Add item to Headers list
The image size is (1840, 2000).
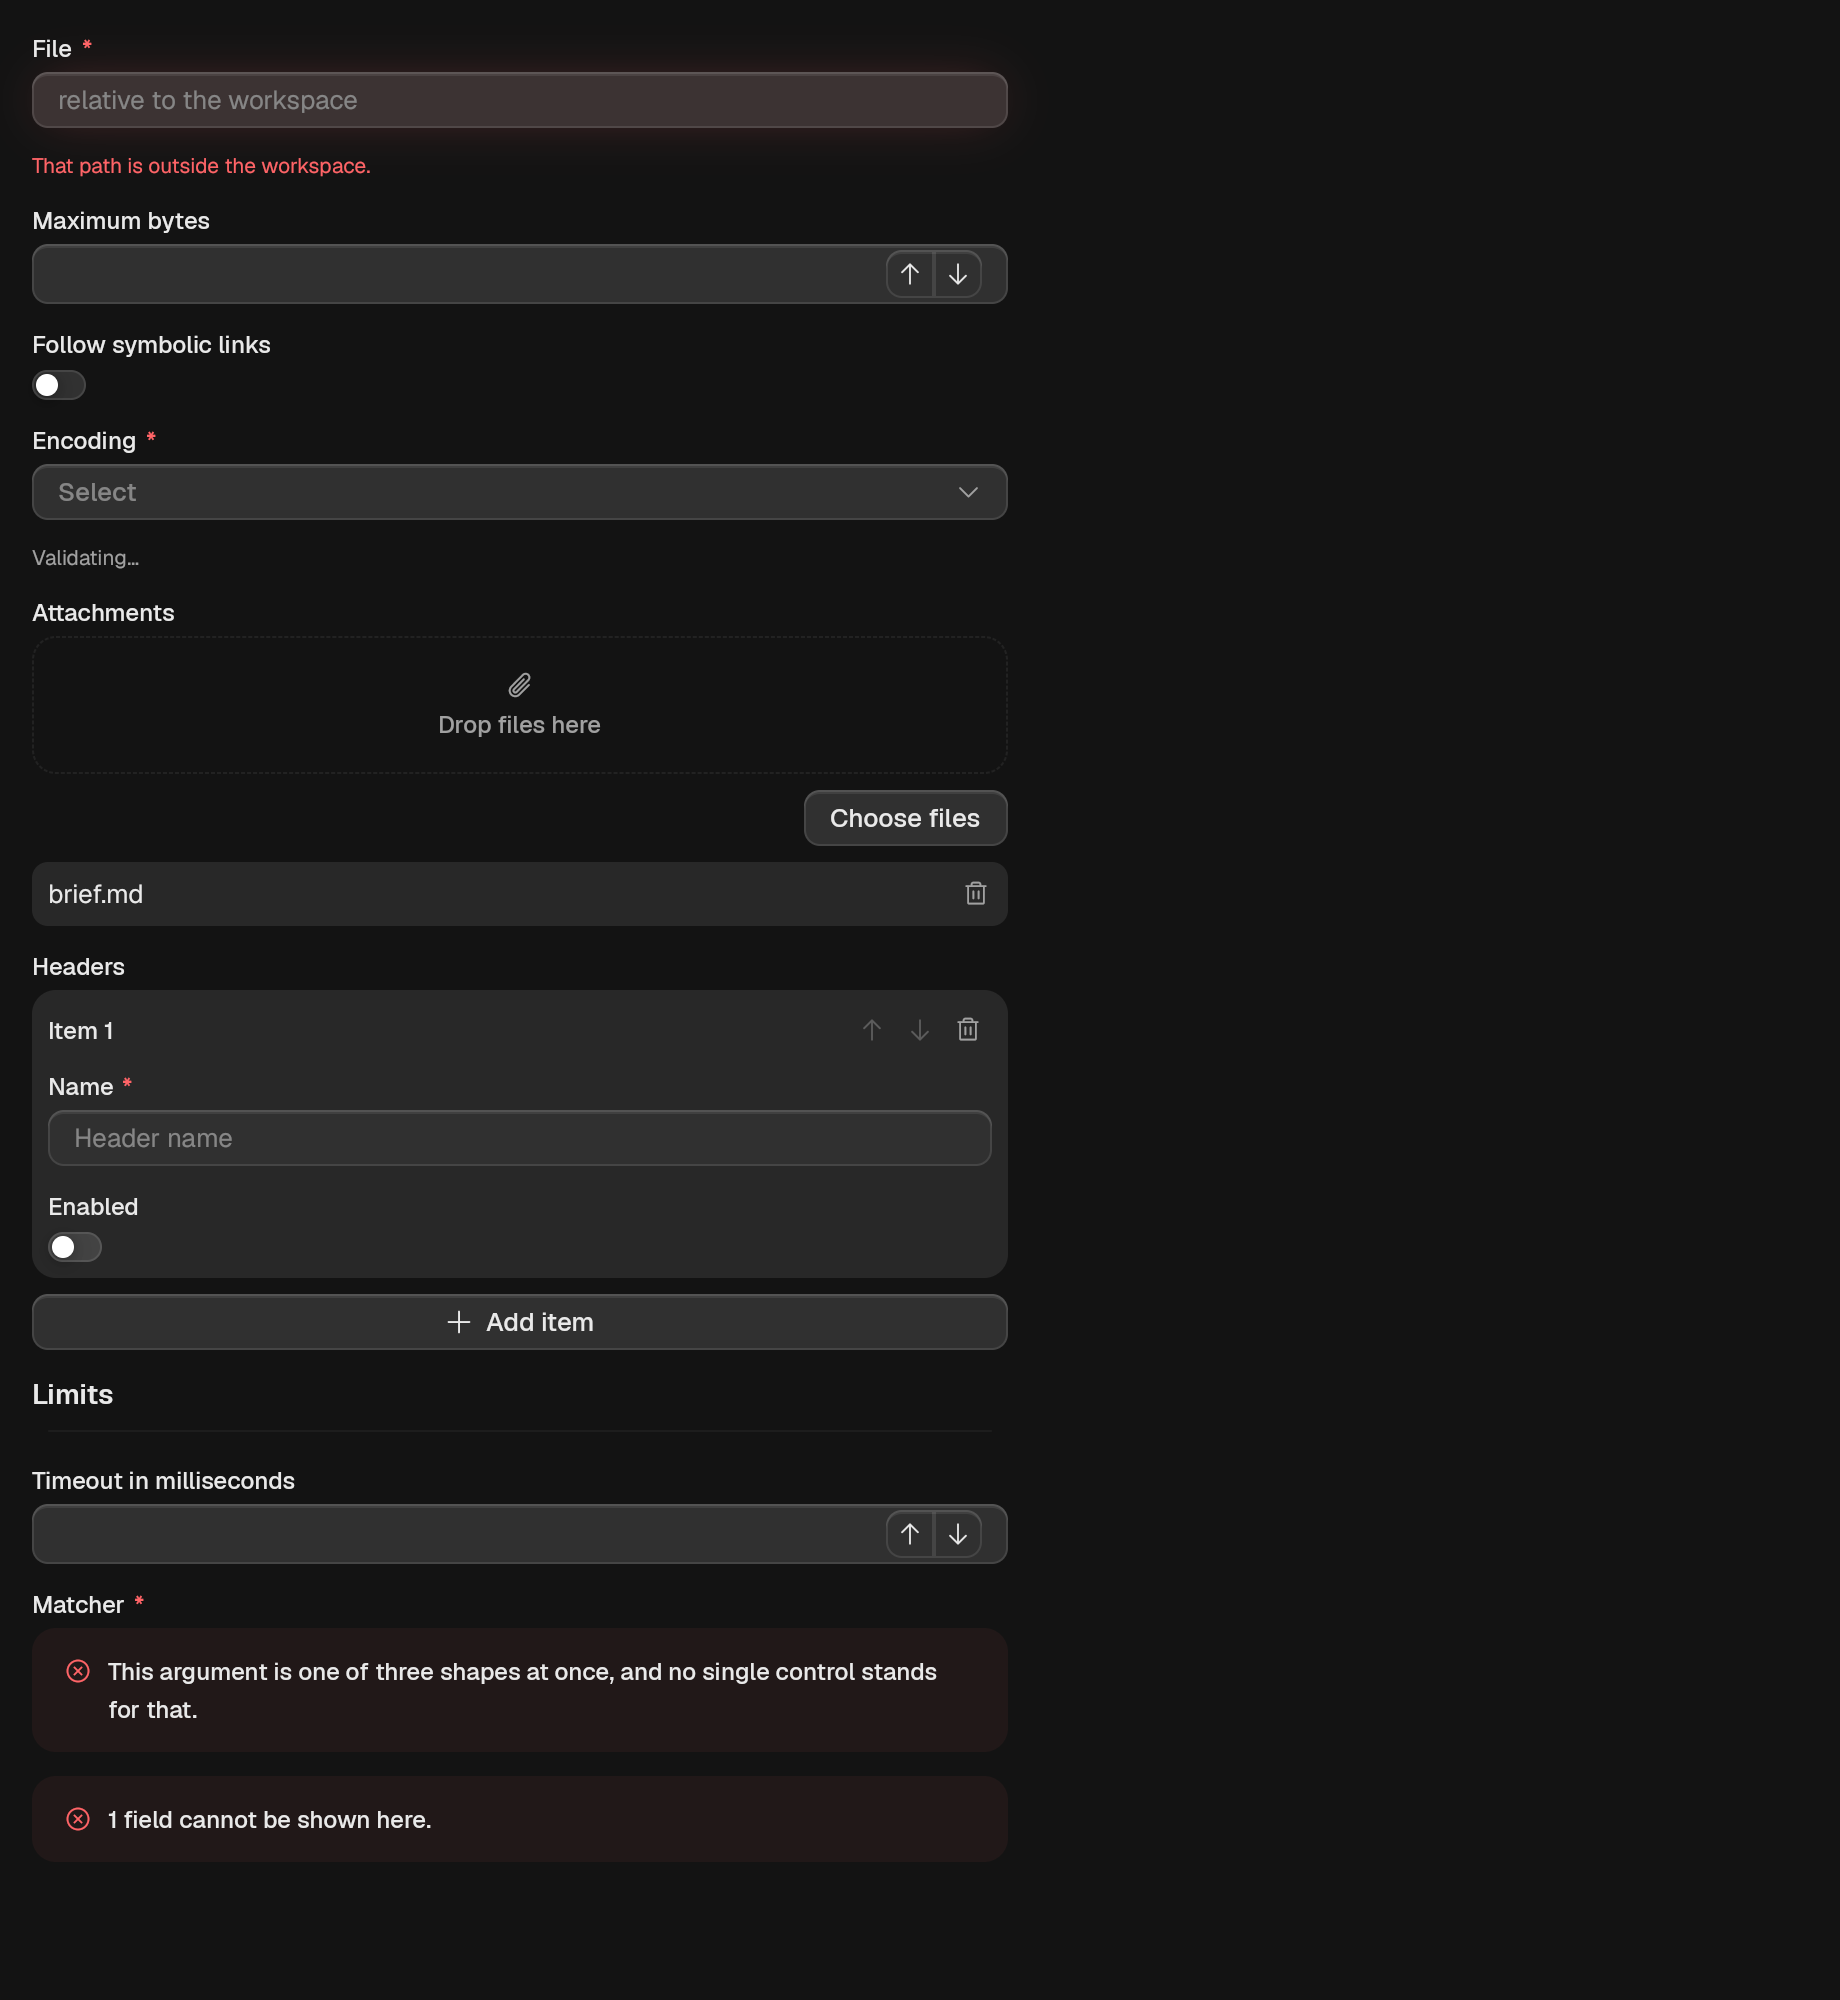click(x=520, y=1322)
